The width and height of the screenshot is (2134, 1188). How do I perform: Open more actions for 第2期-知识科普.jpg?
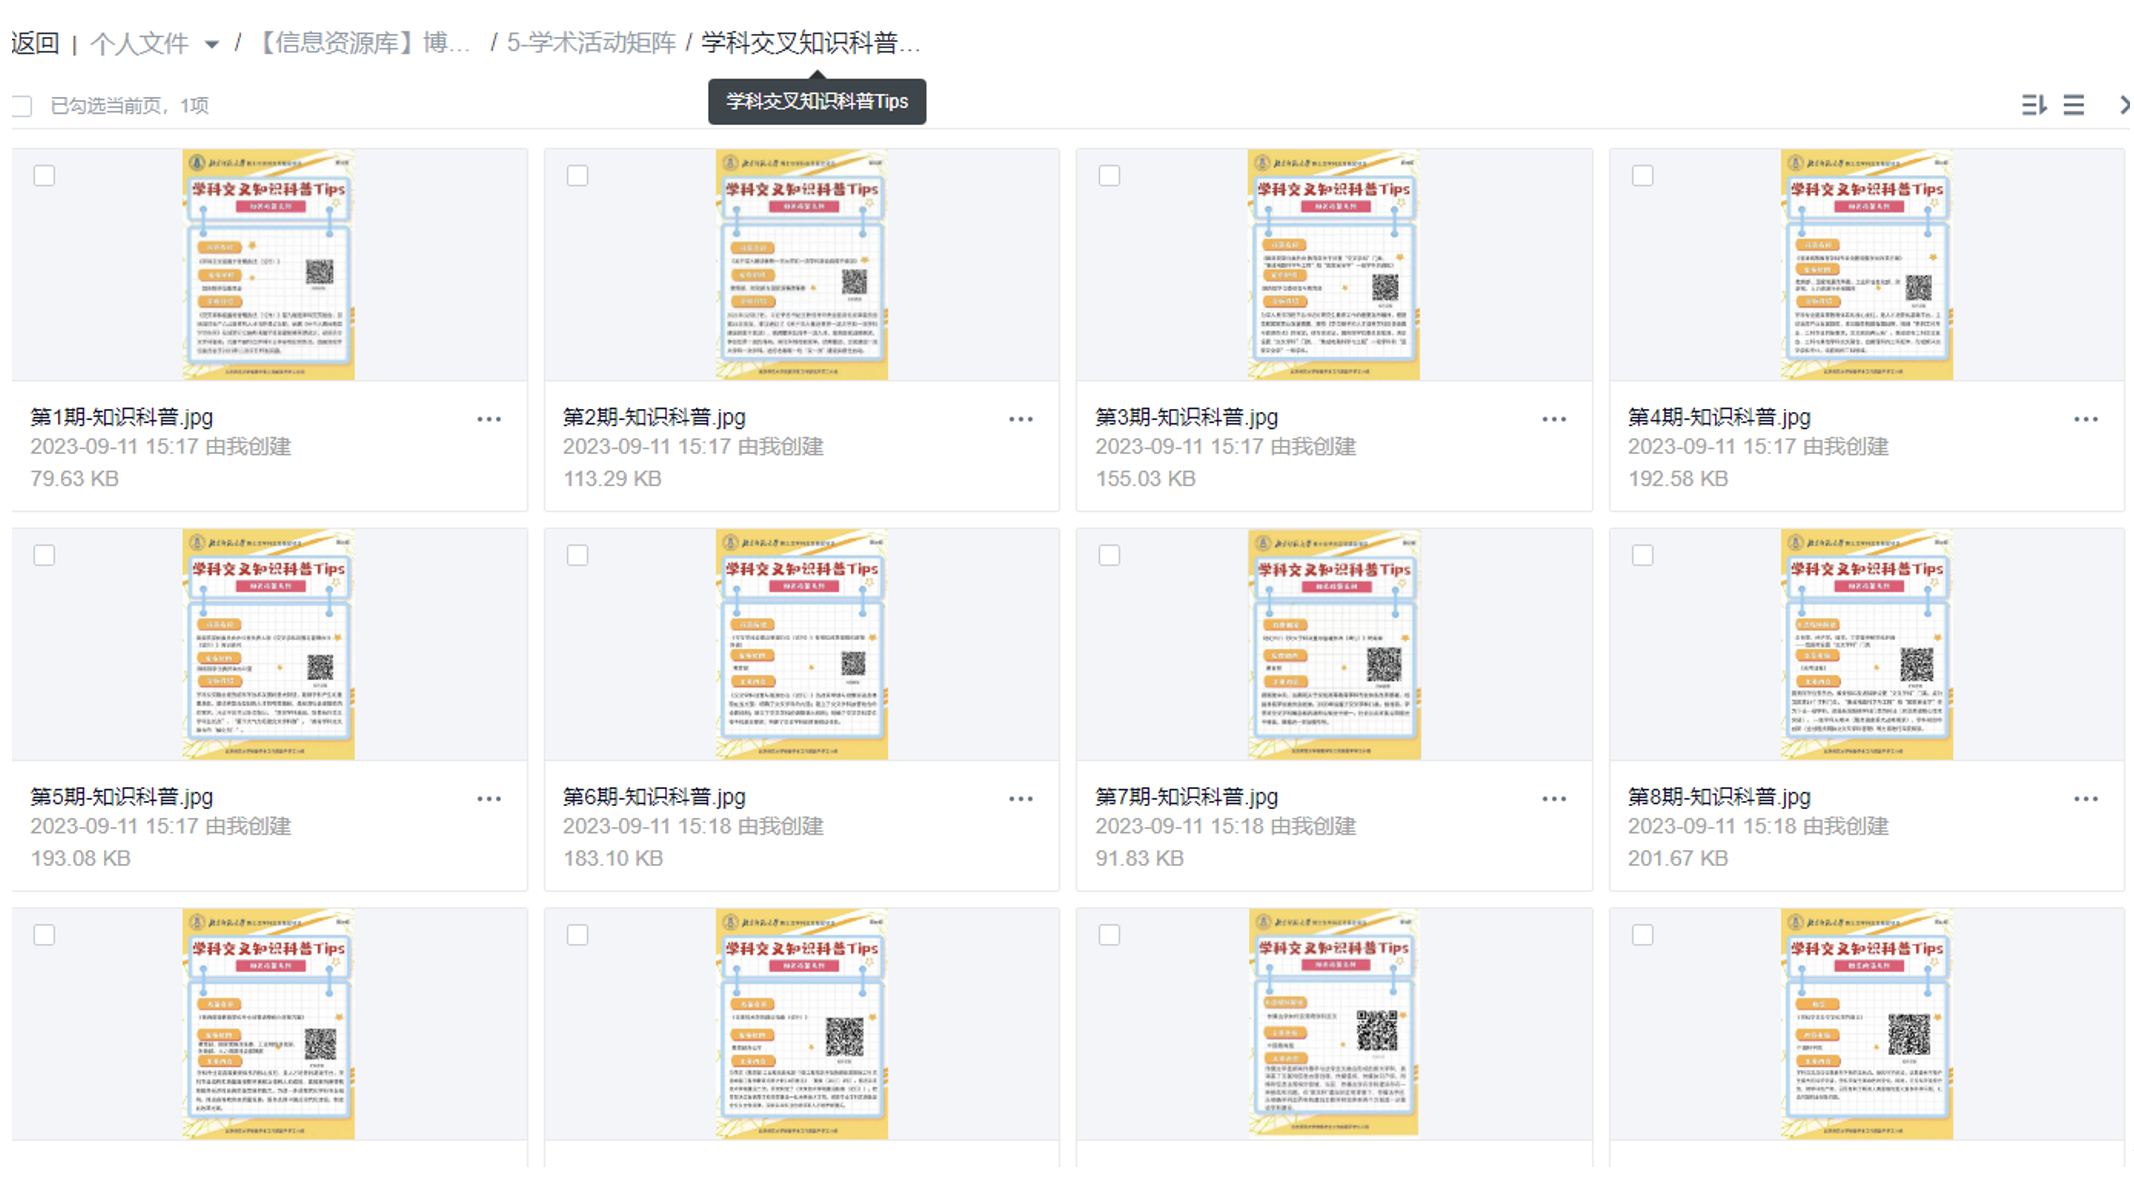[1021, 418]
